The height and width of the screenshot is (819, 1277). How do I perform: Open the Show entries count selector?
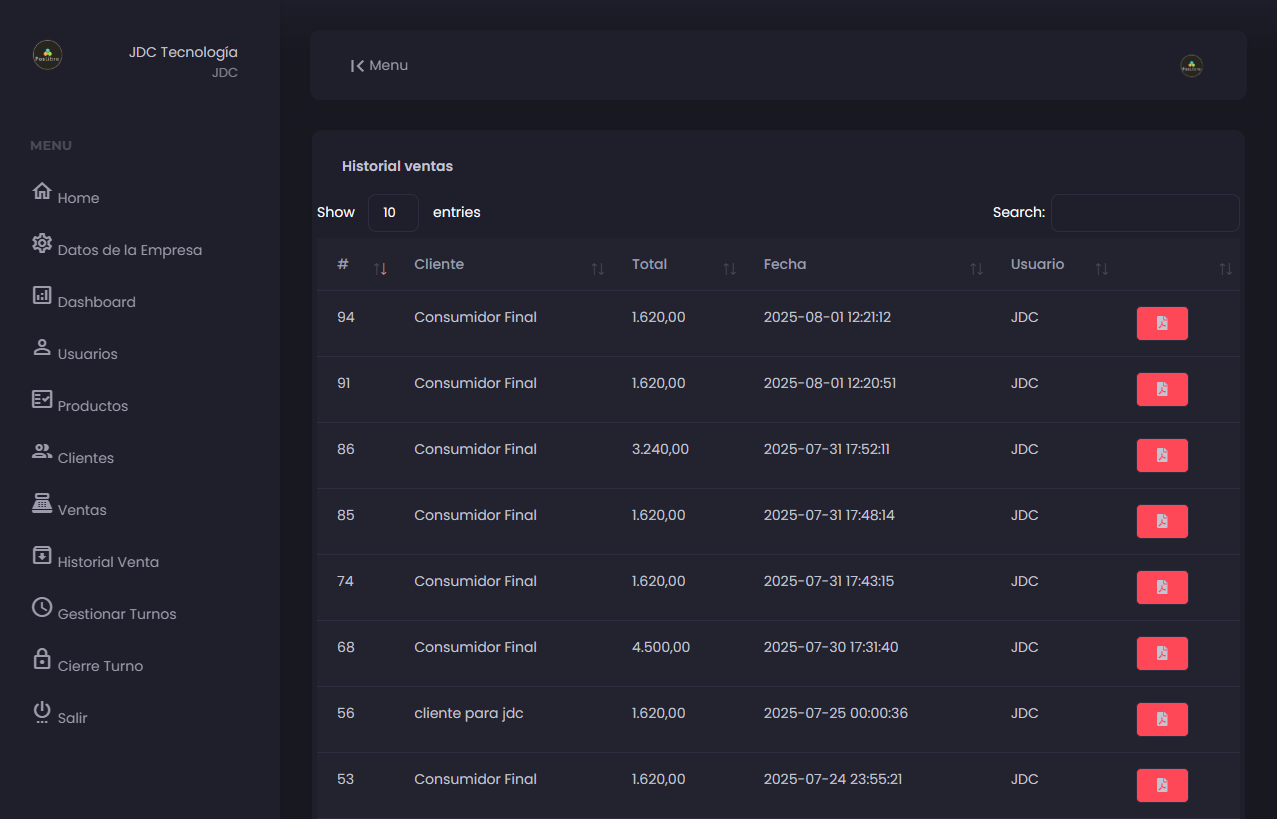click(393, 213)
